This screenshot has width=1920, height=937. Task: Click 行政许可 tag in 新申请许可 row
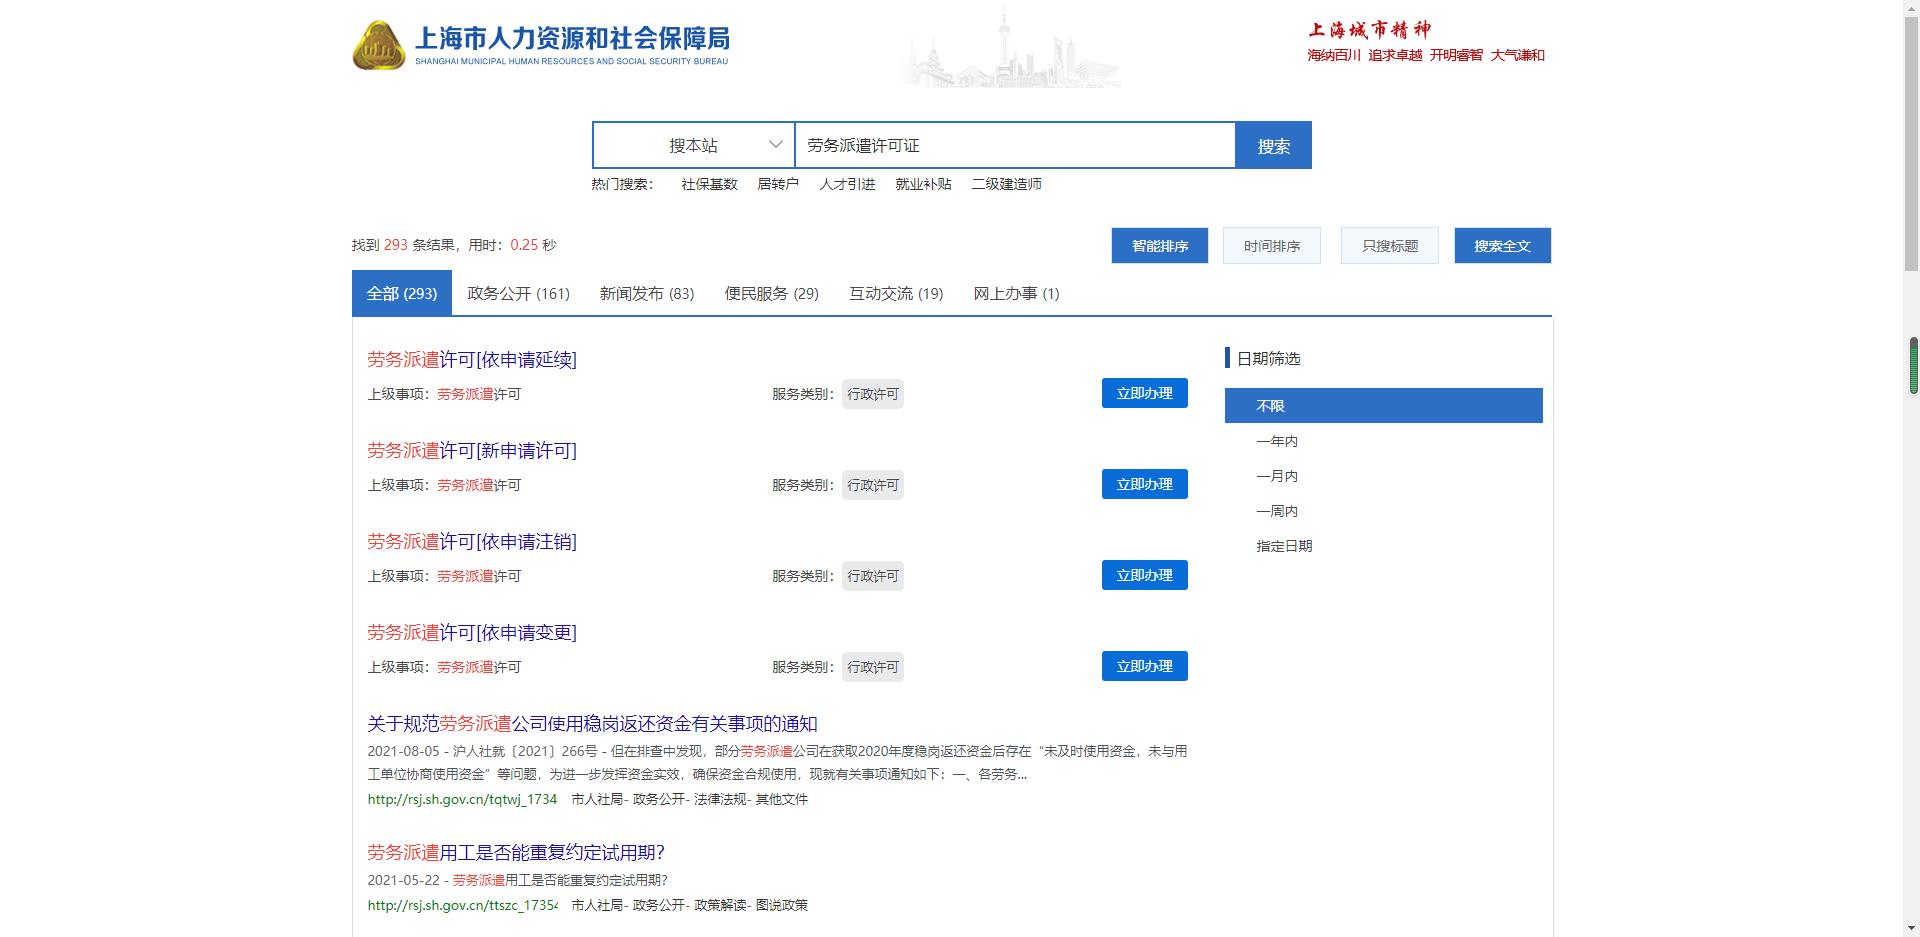coord(873,485)
